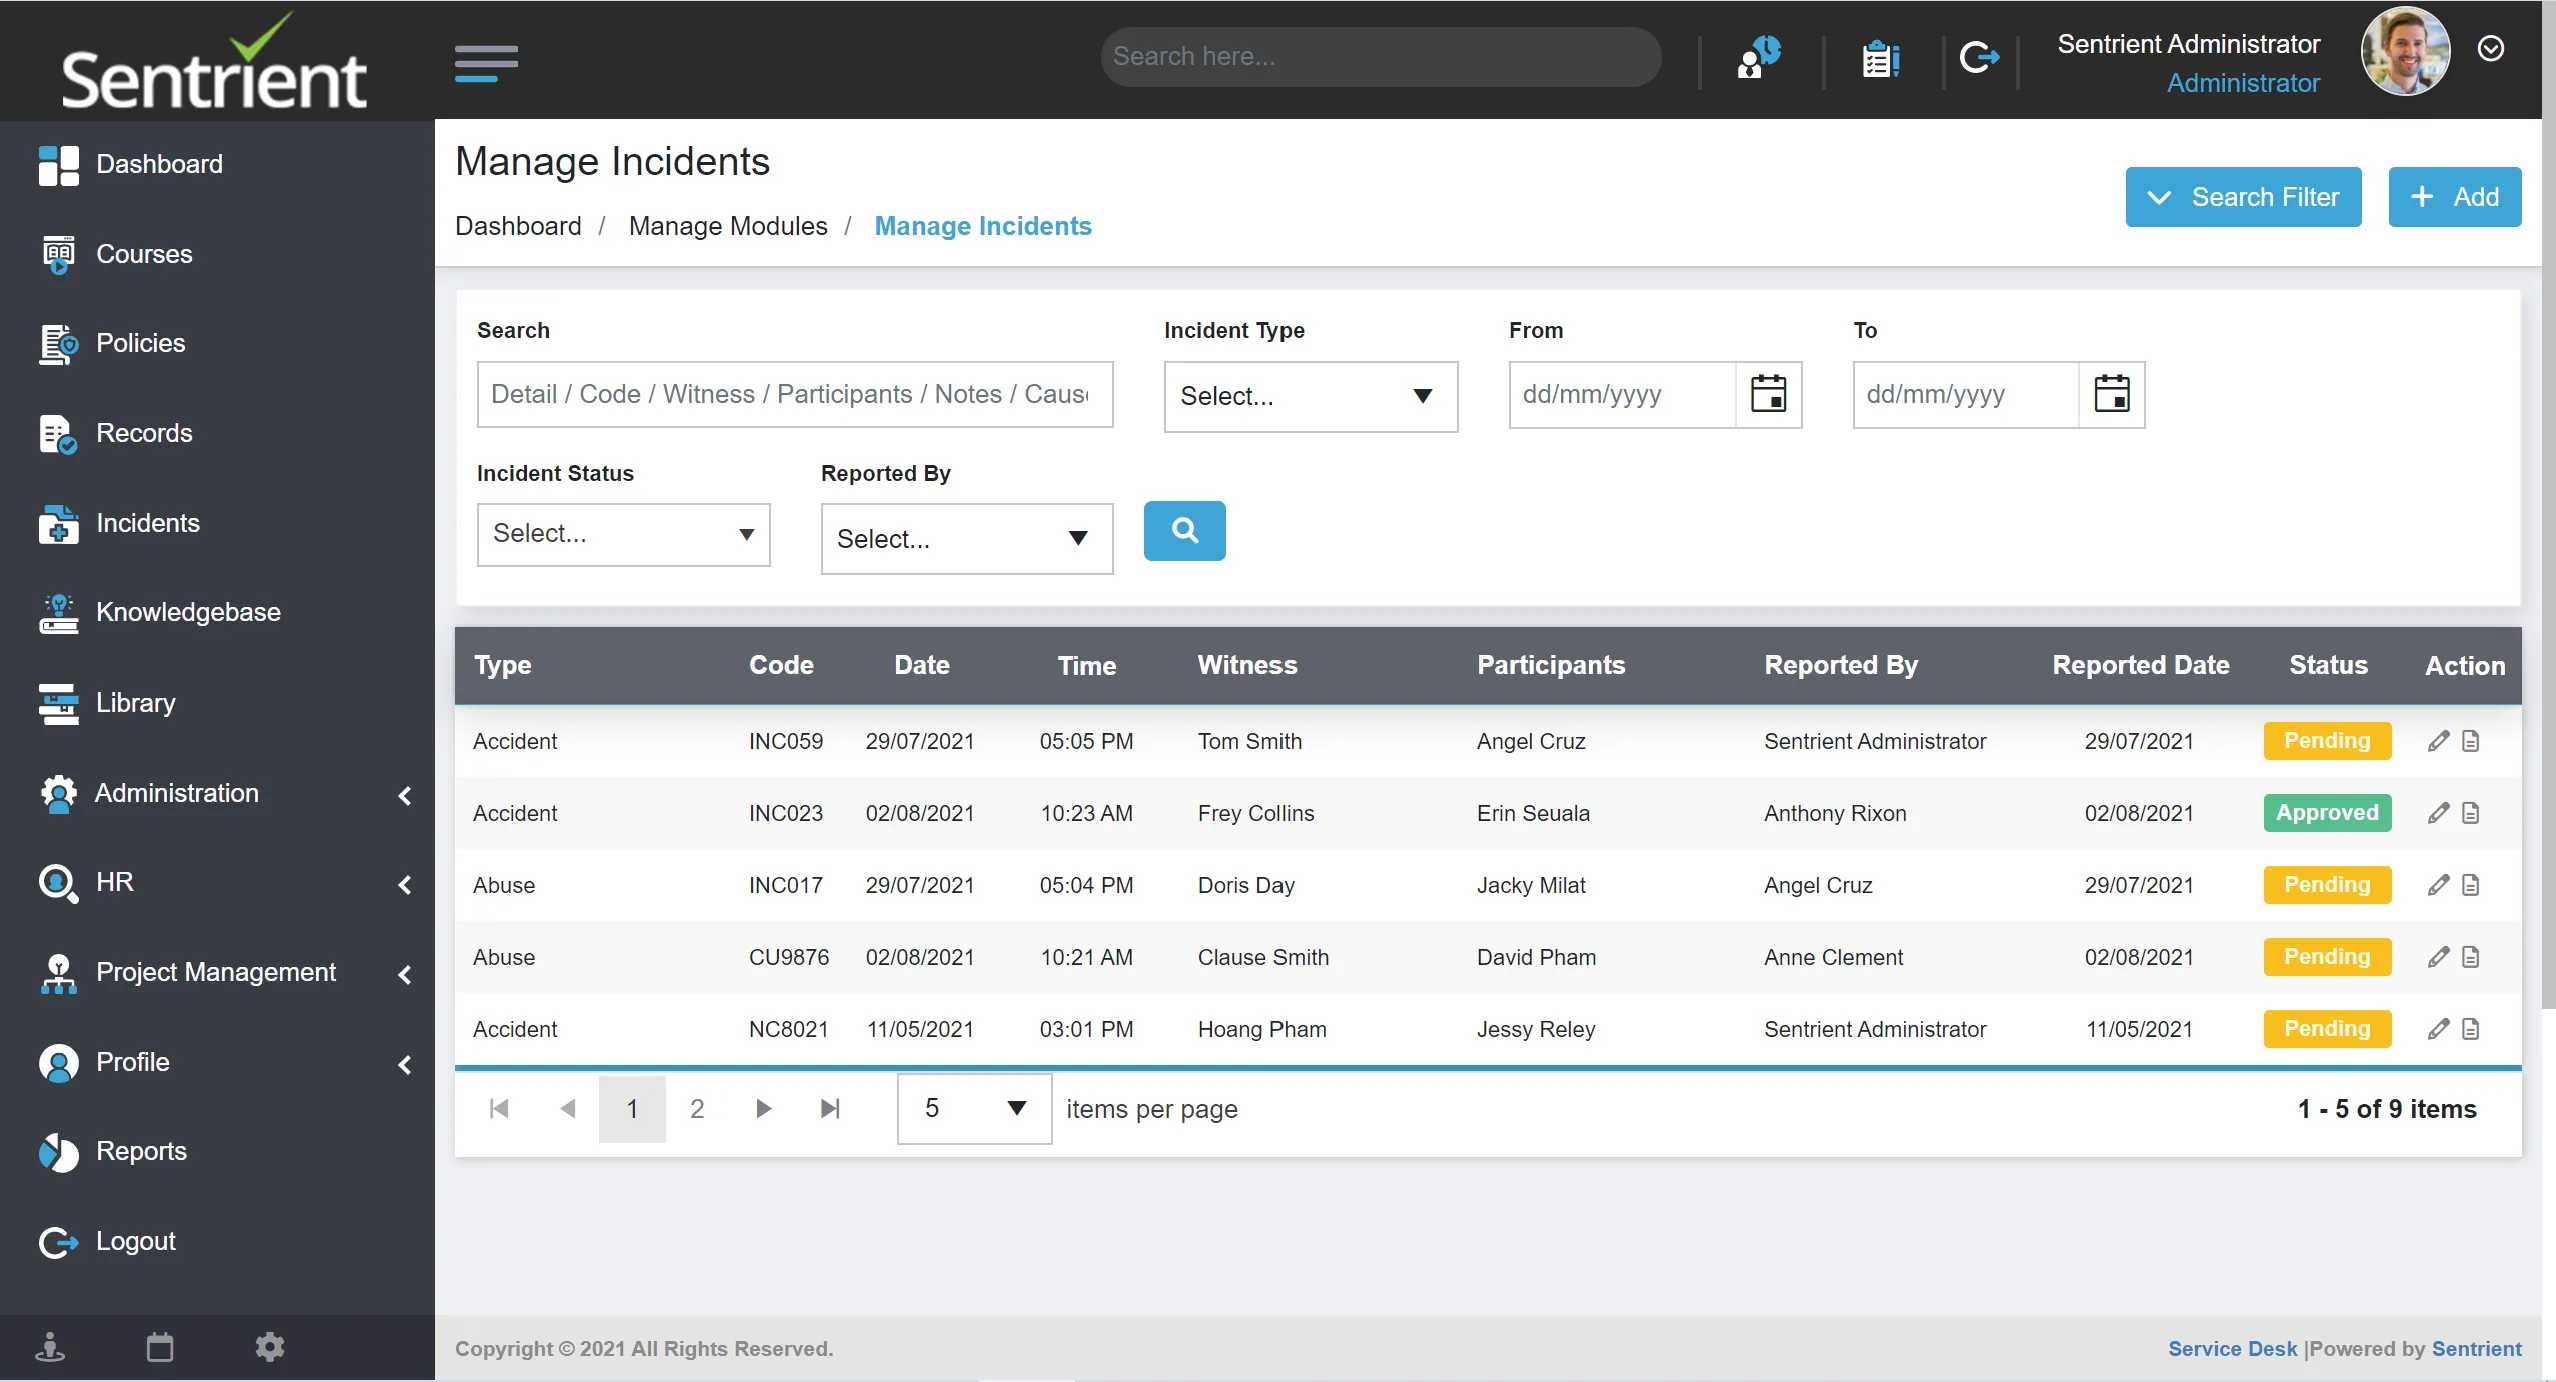
Task: Click the refresh arrow icon near the profile
Action: 1978,57
